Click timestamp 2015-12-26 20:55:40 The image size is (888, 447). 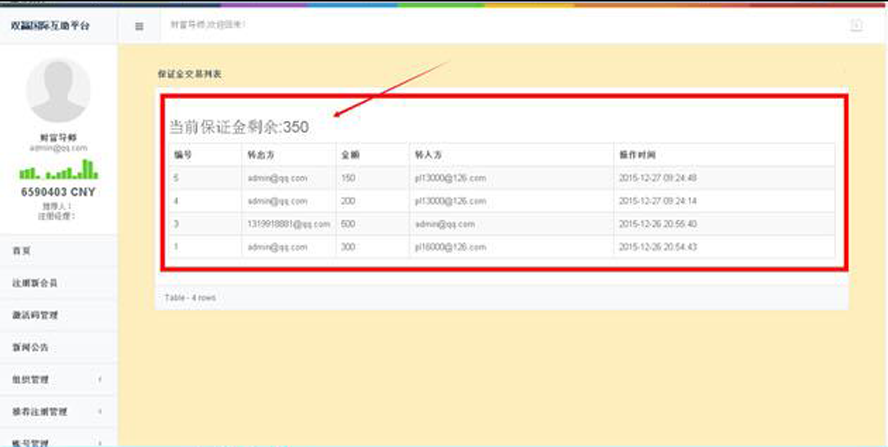(x=658, y=224)
